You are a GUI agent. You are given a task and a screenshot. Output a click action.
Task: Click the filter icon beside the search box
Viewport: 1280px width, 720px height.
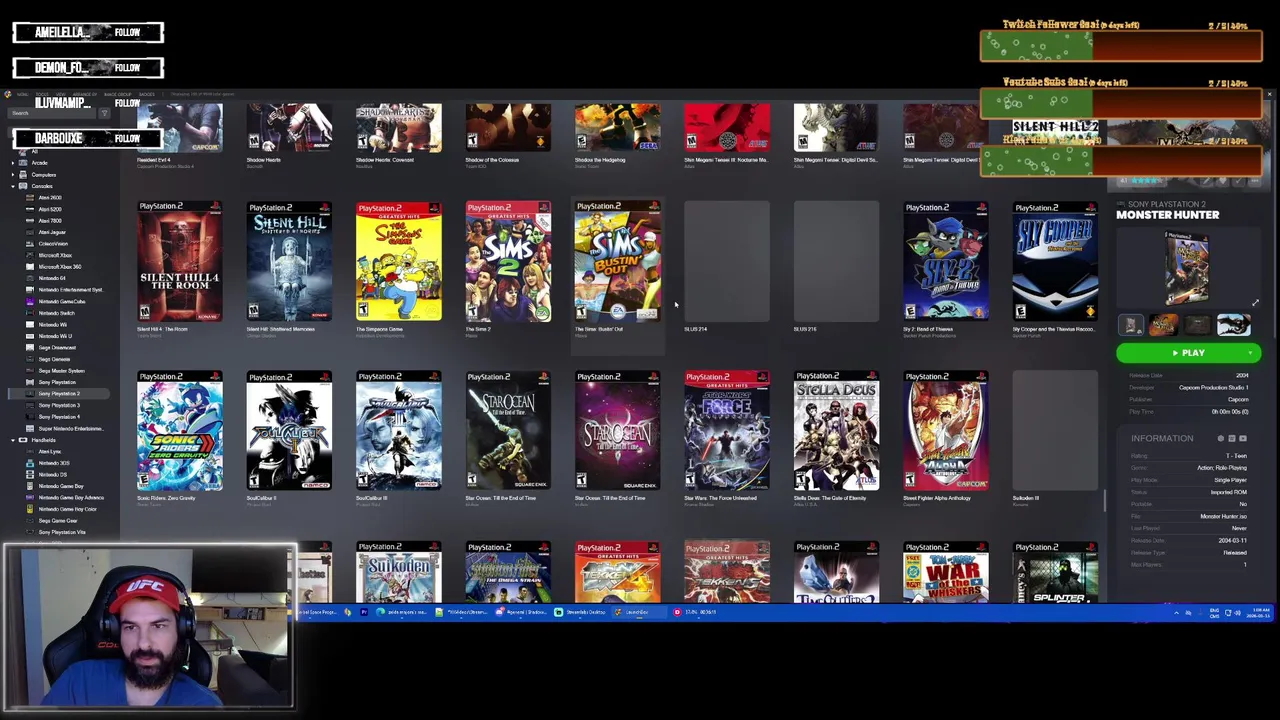coord(104,113)
